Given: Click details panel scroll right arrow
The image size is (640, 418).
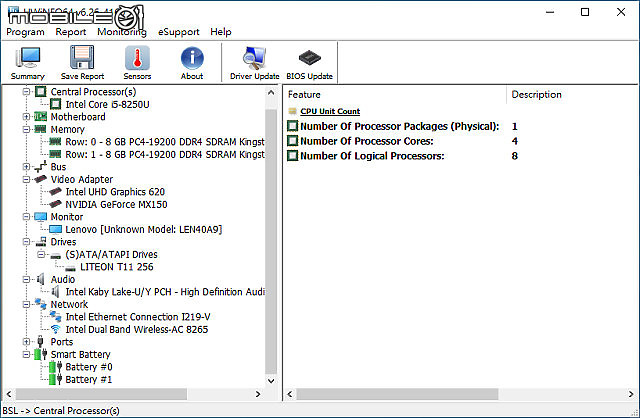Looking at the screenshot, I should (x=631, y=394).
